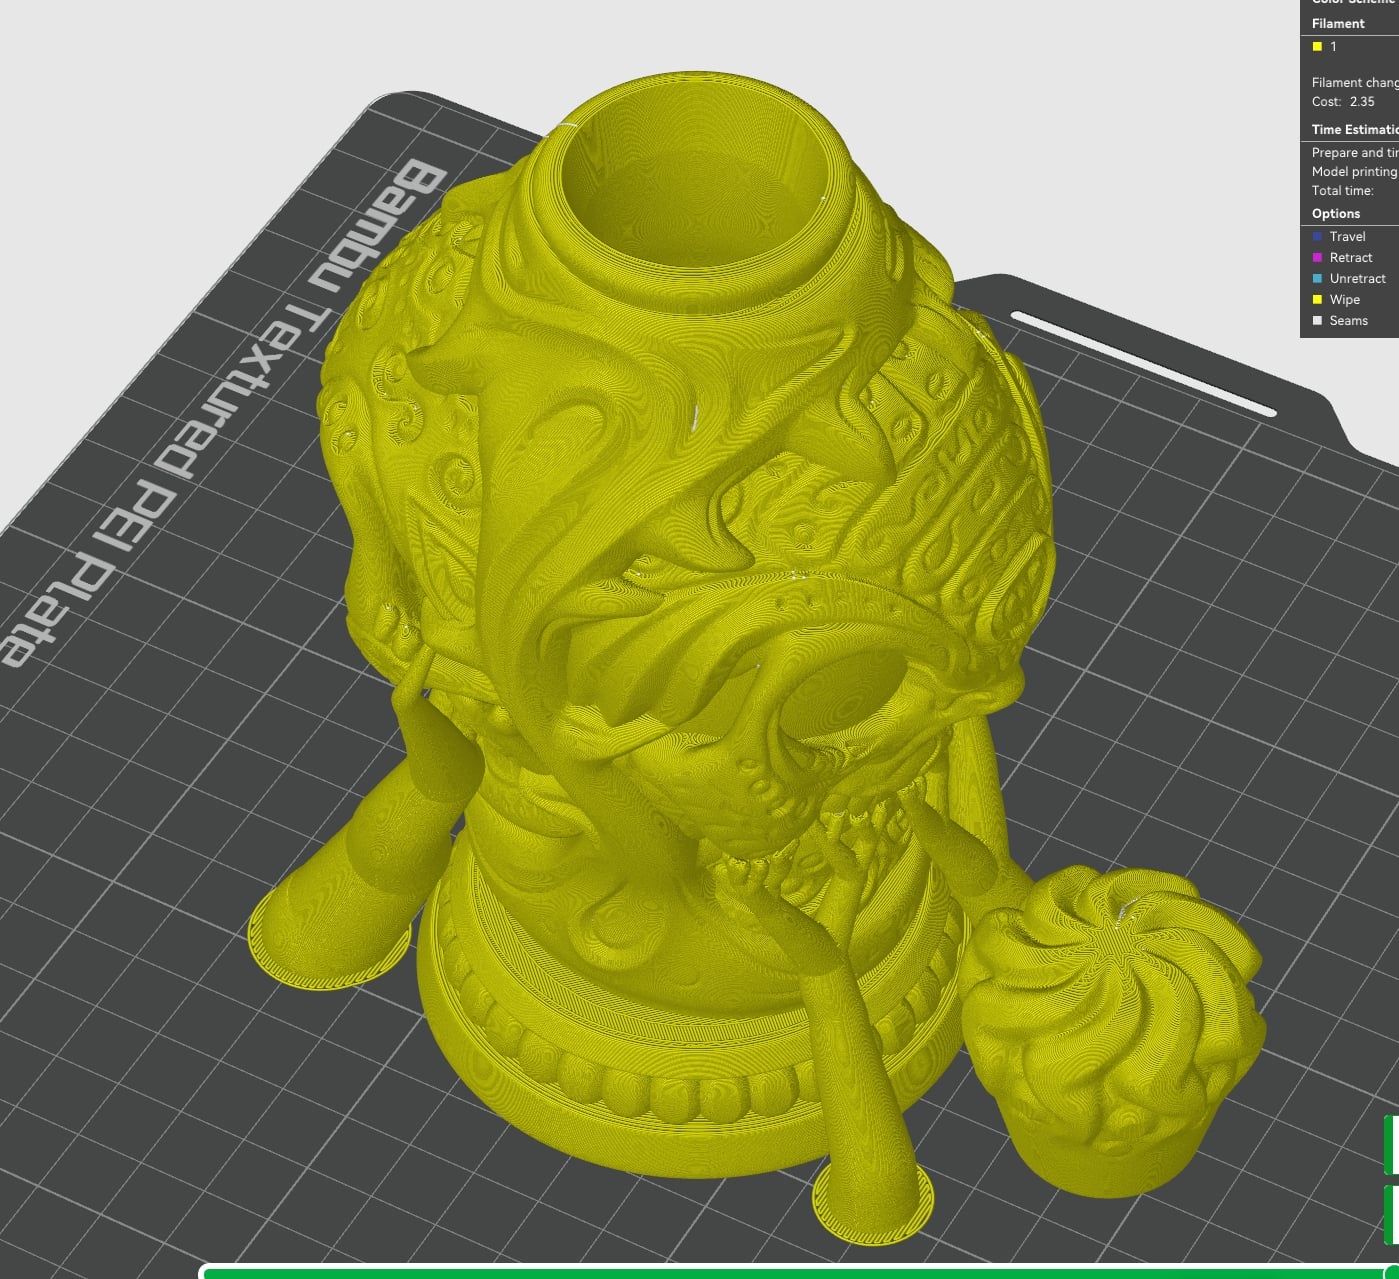Image resolution: width=1399 pixels, height=1279 pixels.
Task: Click the Total time label
Action: tap(1343, 191)
